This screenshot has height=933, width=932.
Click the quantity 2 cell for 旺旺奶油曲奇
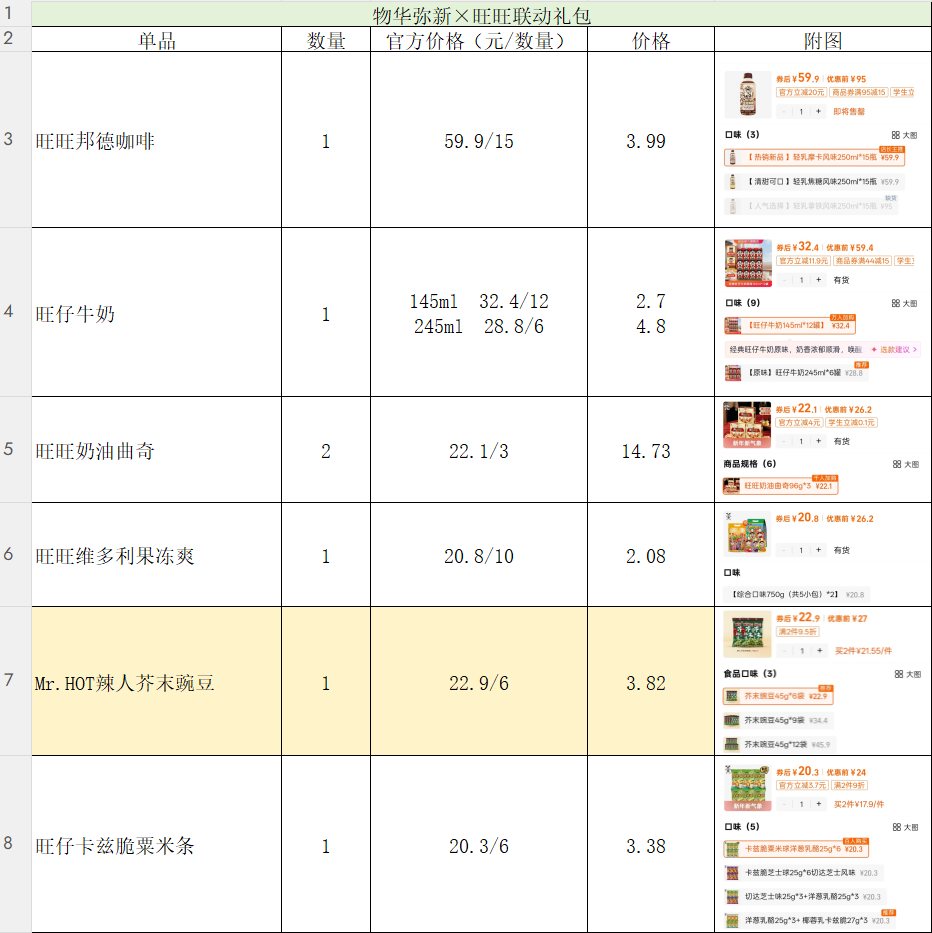pos(326,450)
